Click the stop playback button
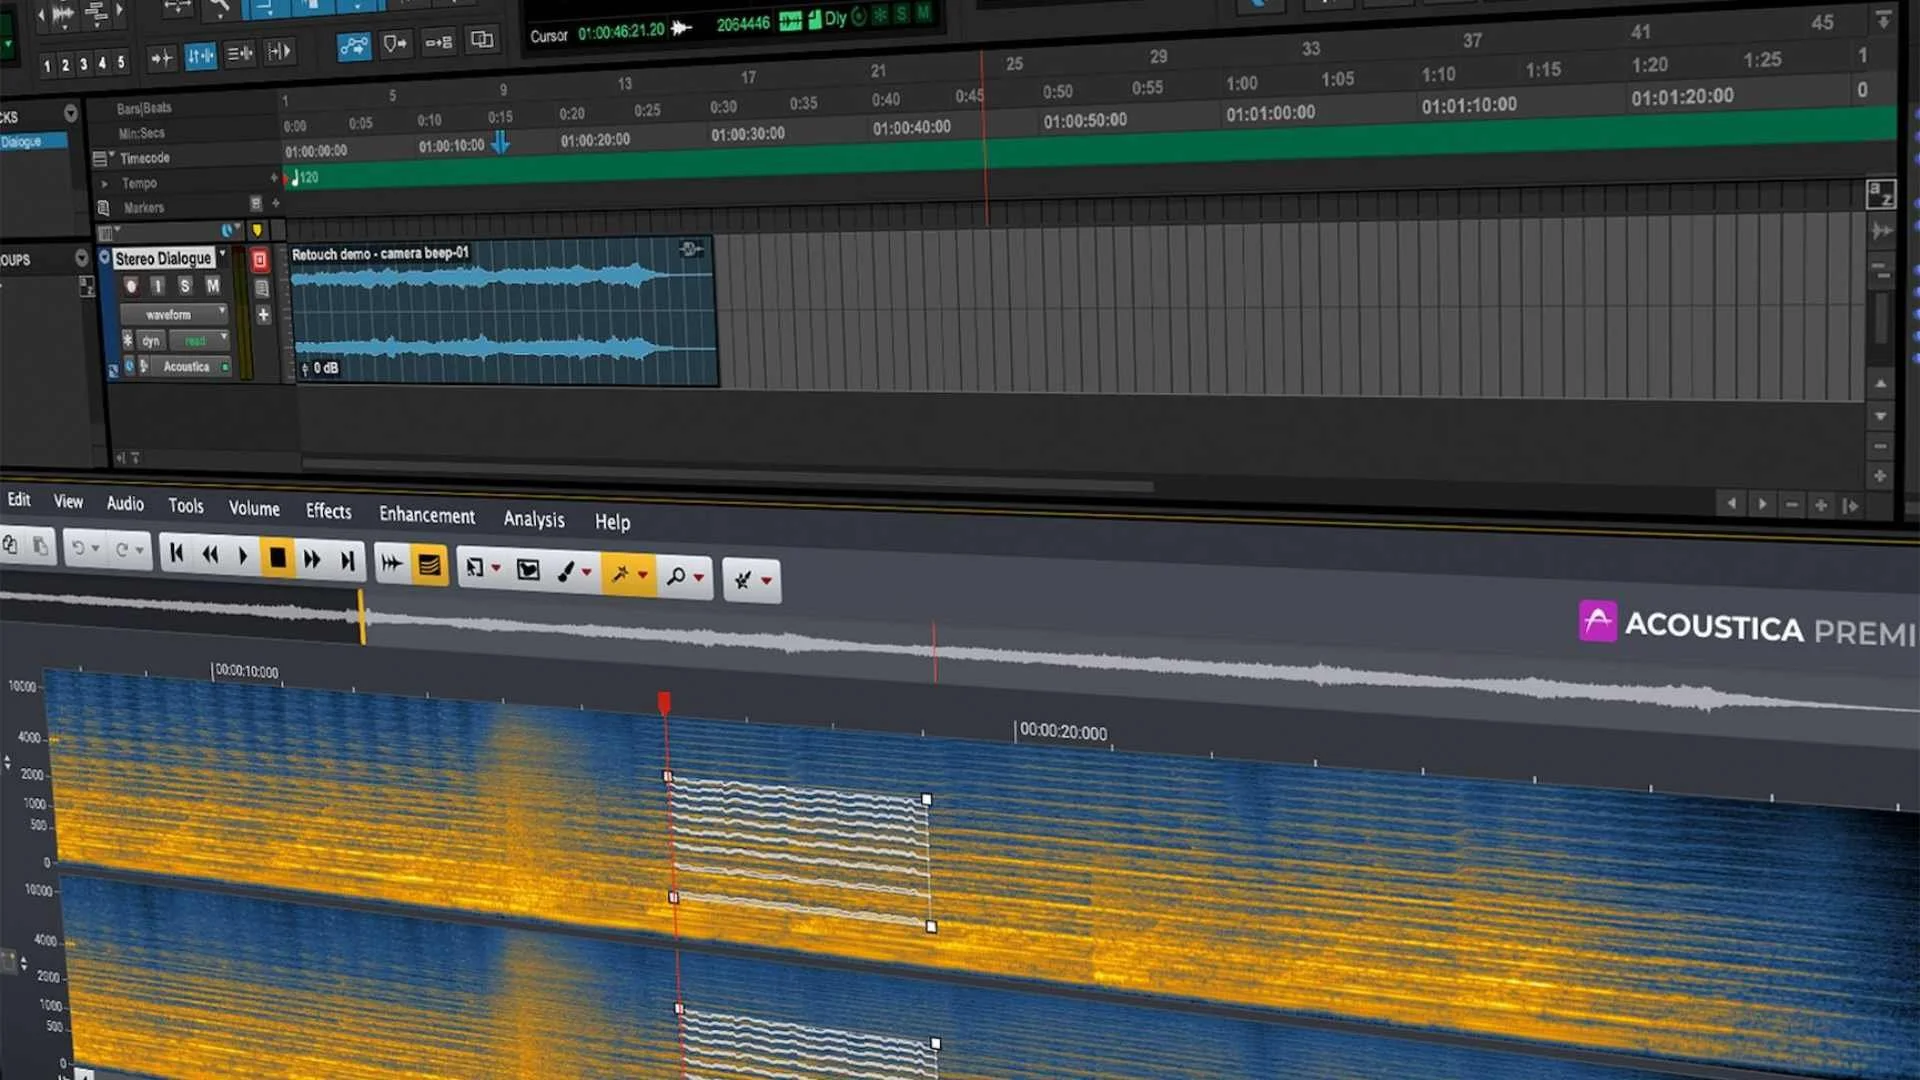1920x1080 pixels. (x=277, y=558)
